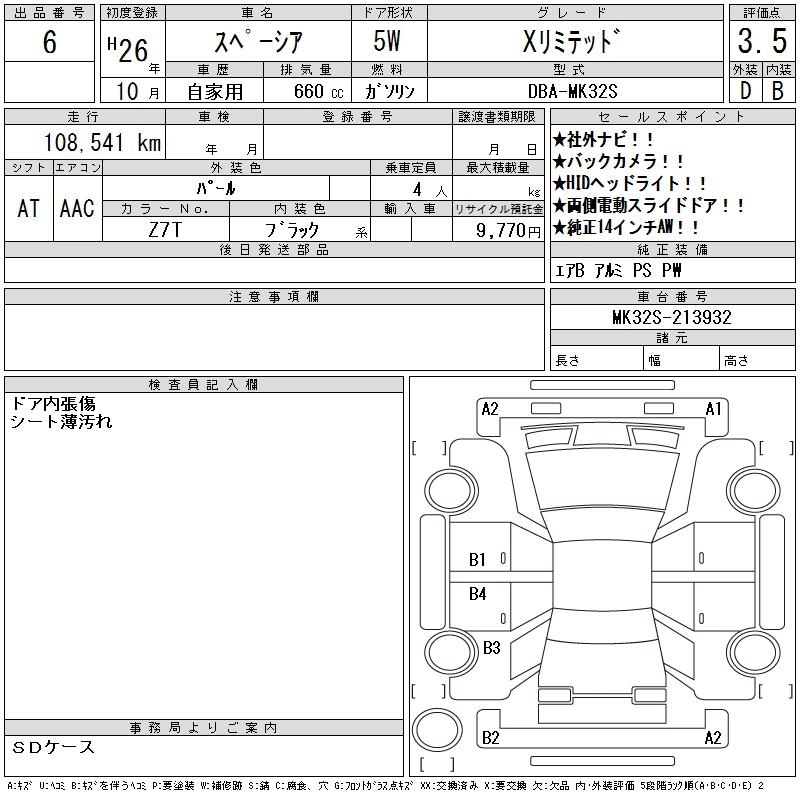Click damage mark B2 on diagram

tap(490, 738)
